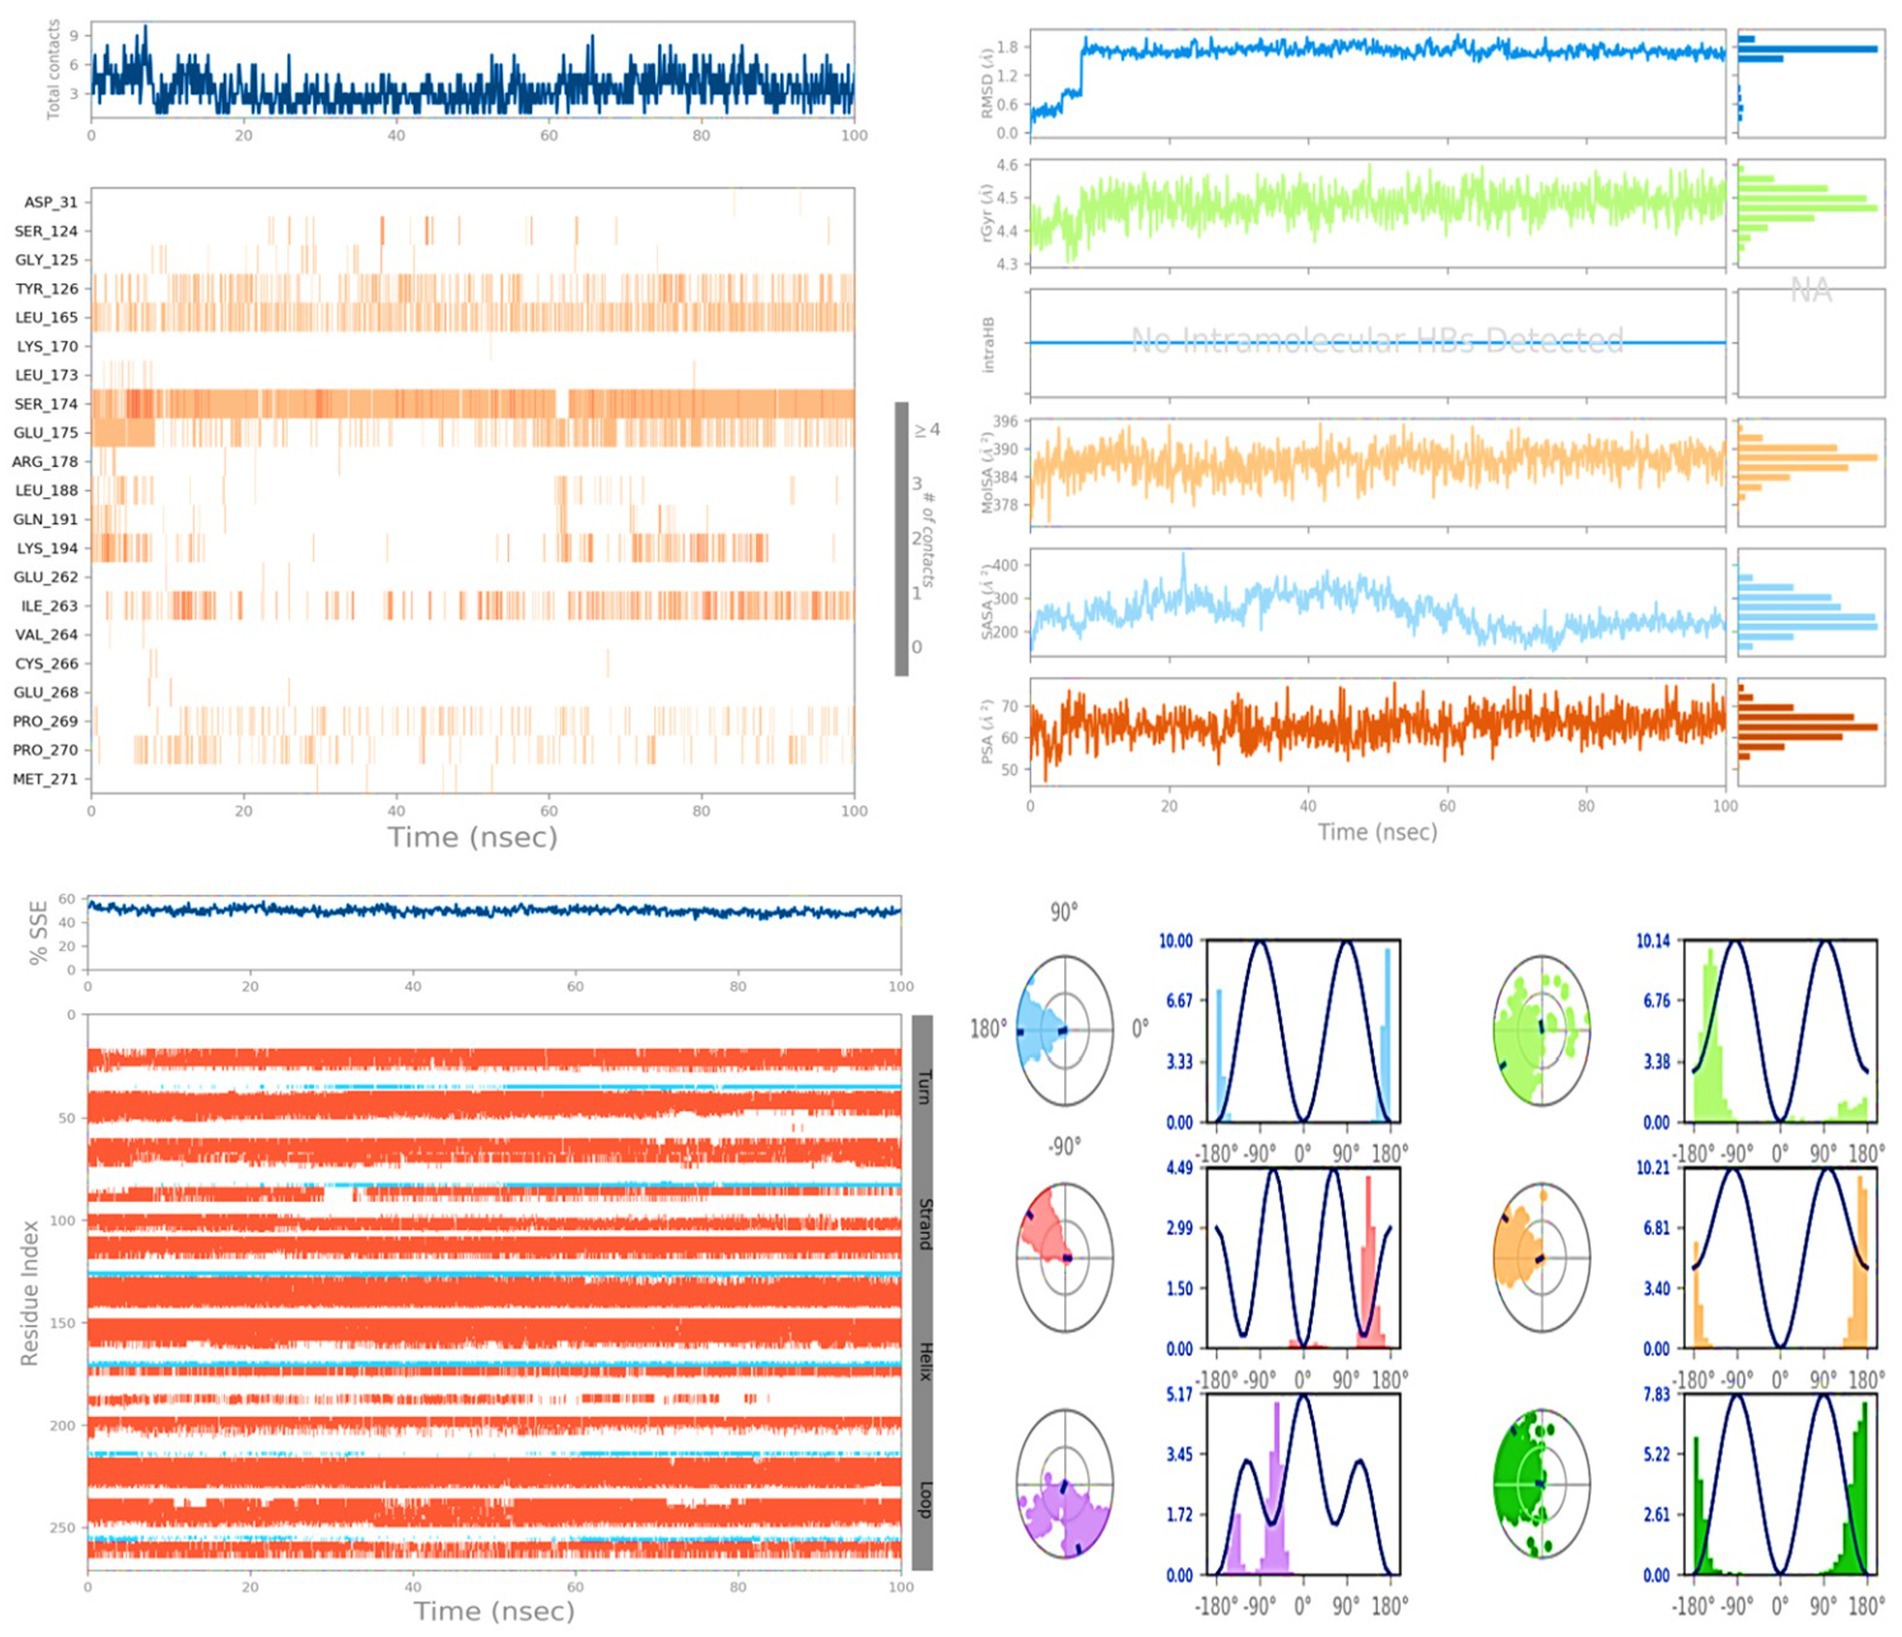Click the LEU_165 residue label

[x=46, y=318]
